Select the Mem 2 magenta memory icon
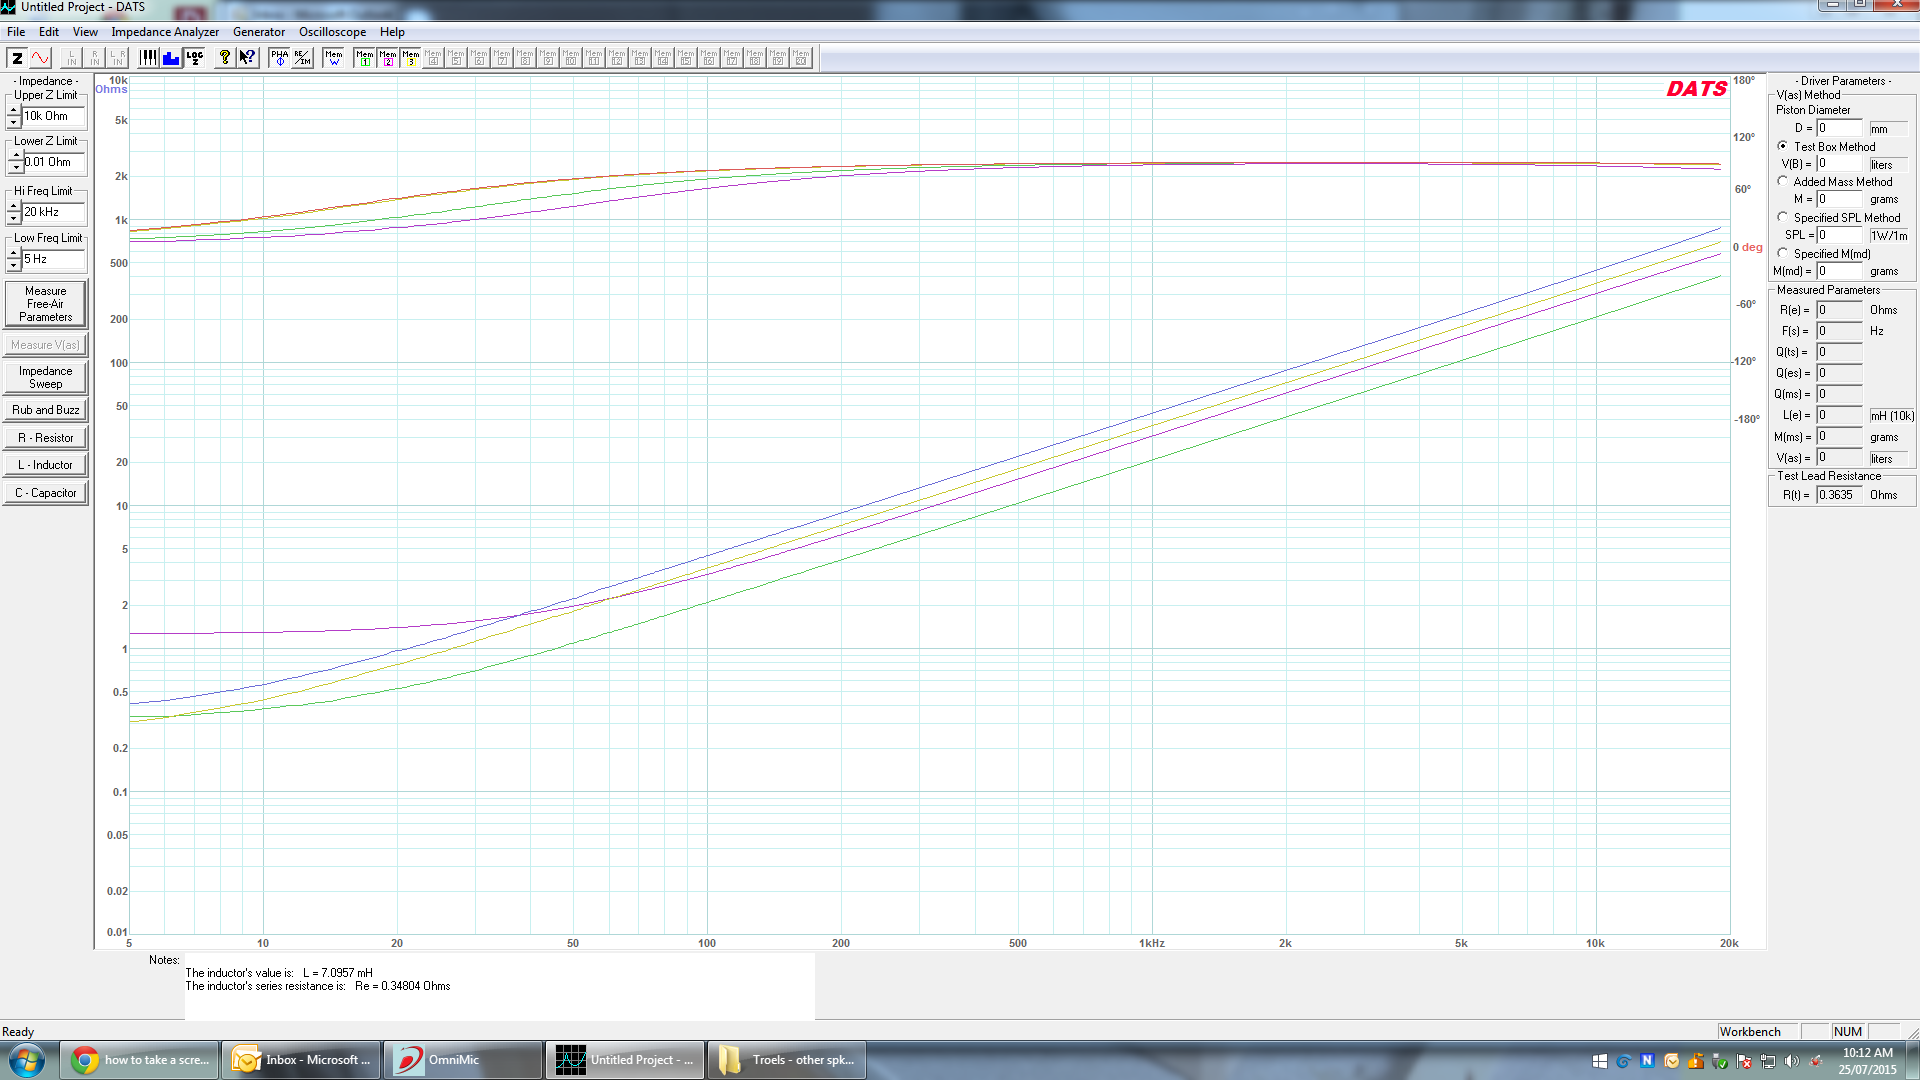 [x=388, y=58]
